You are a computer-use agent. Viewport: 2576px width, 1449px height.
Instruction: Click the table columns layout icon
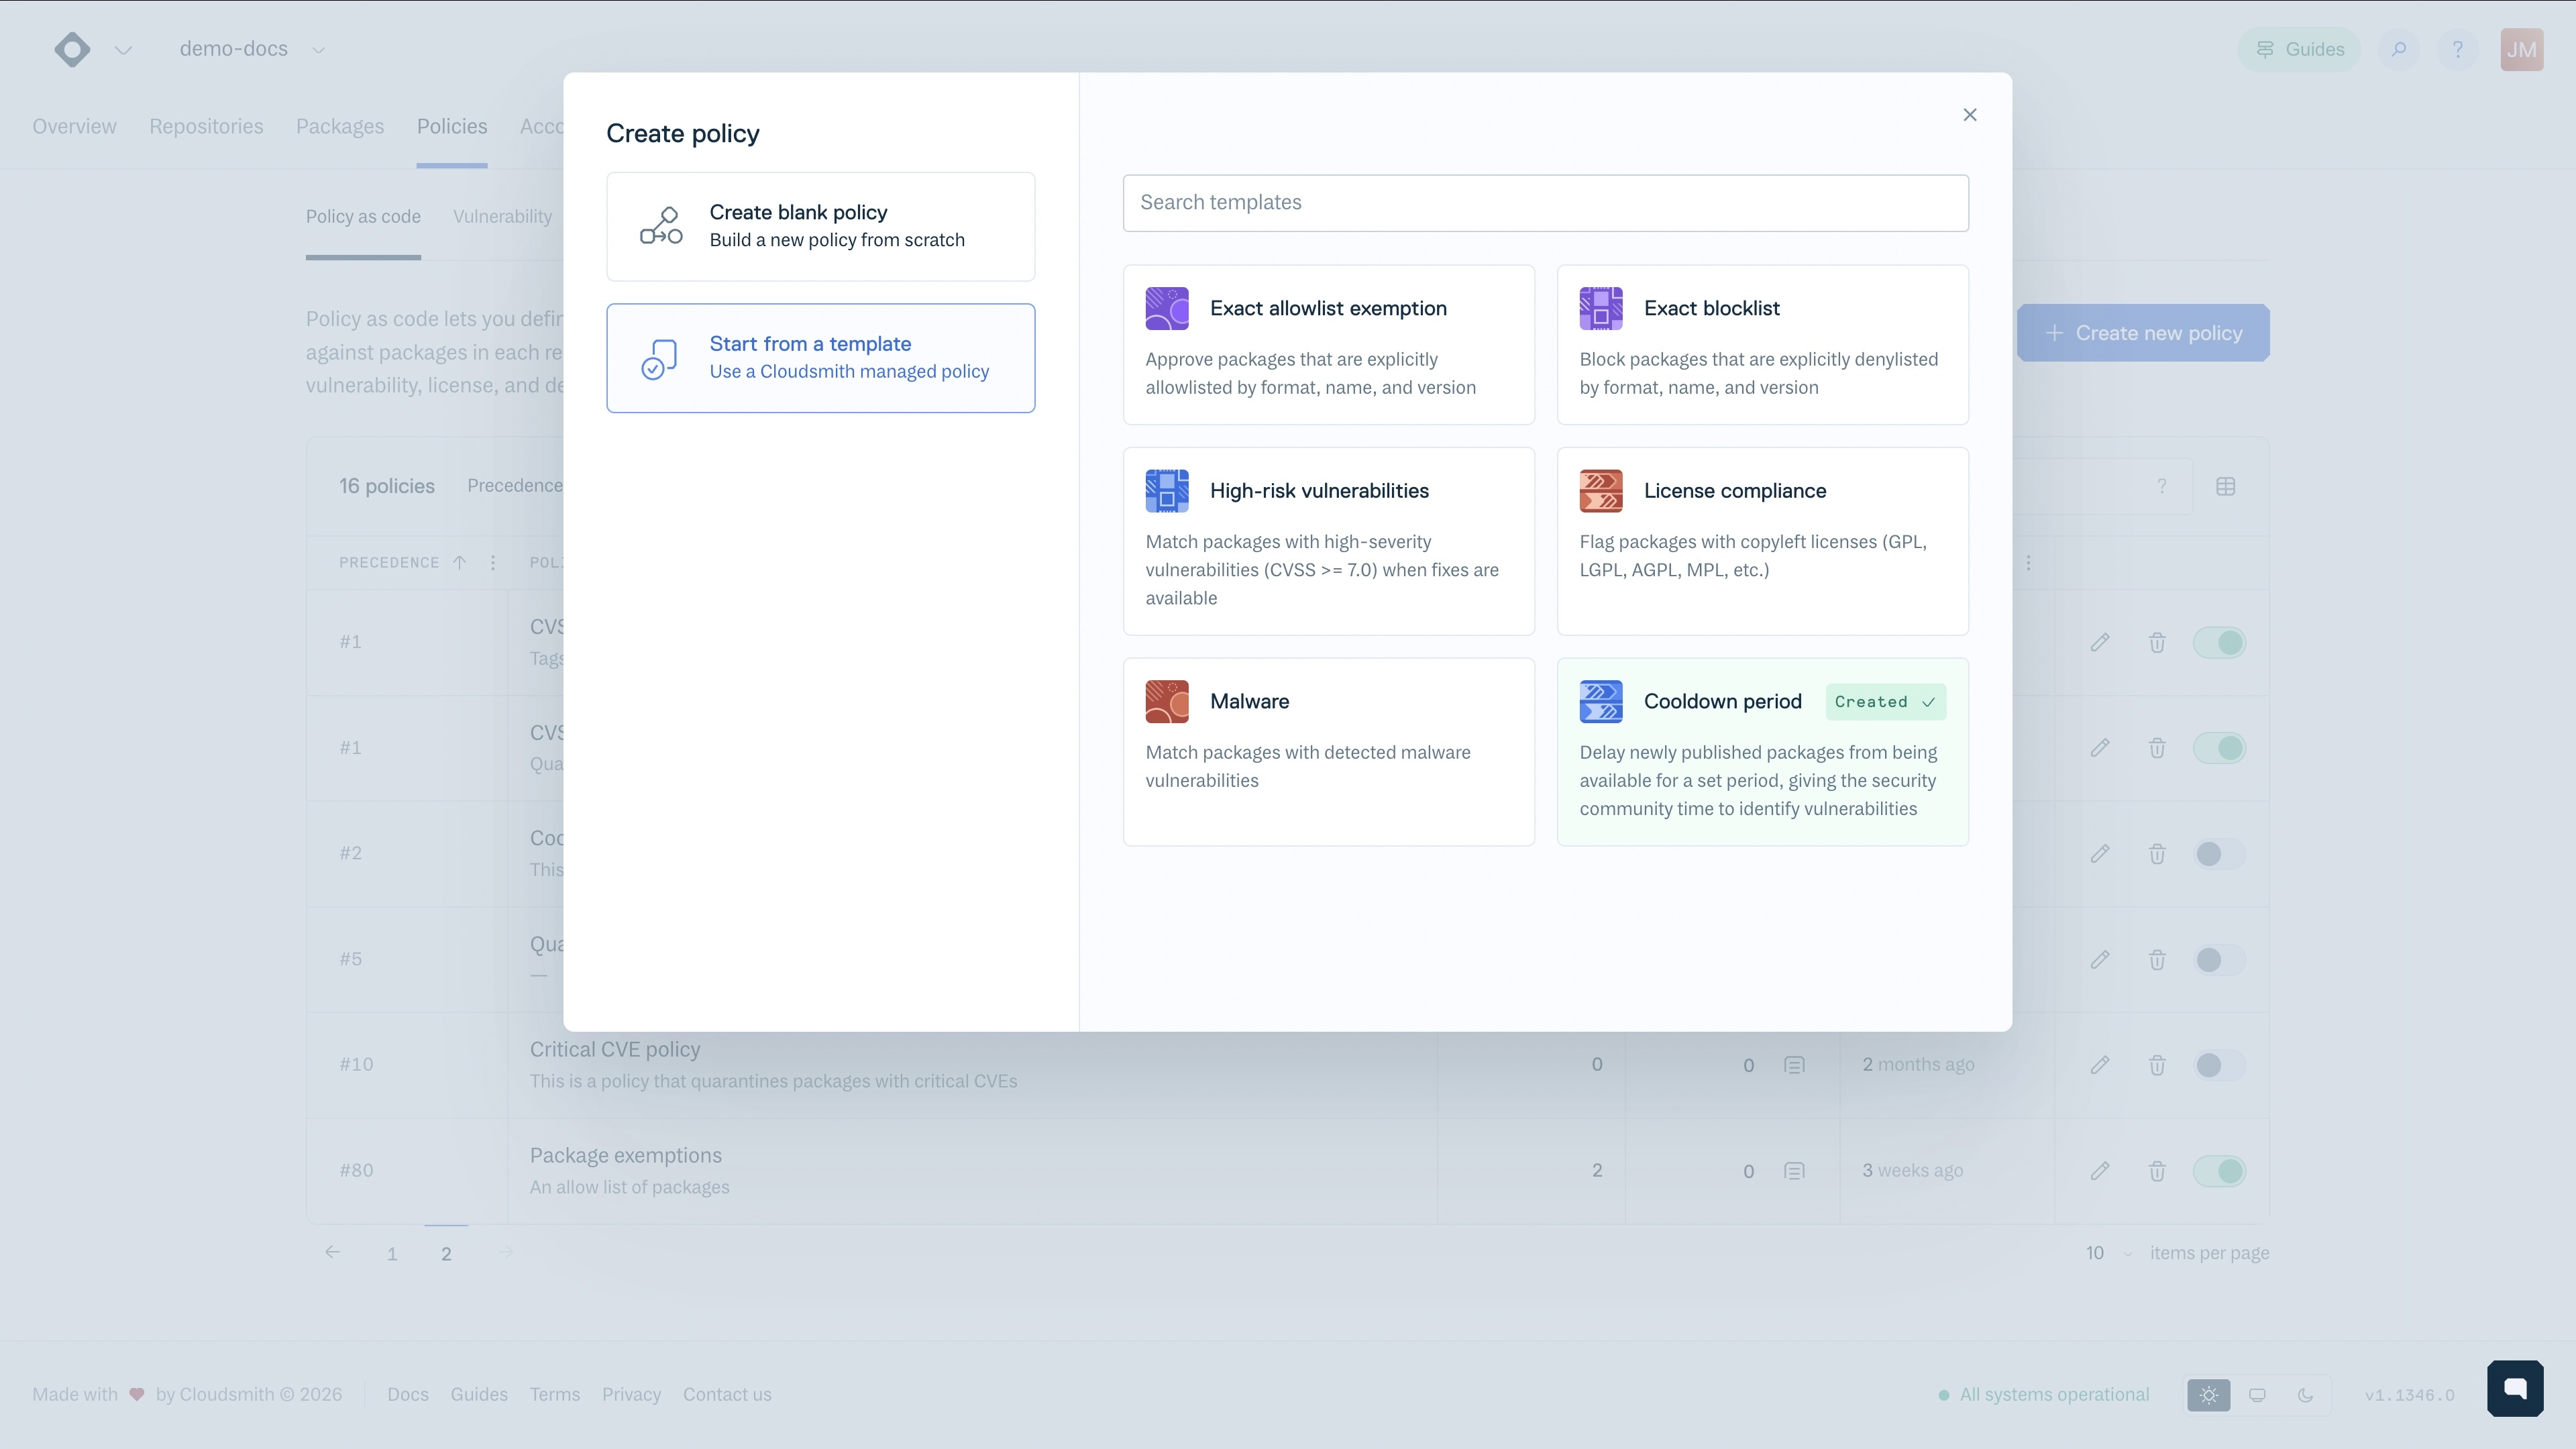click(2225, 486)
